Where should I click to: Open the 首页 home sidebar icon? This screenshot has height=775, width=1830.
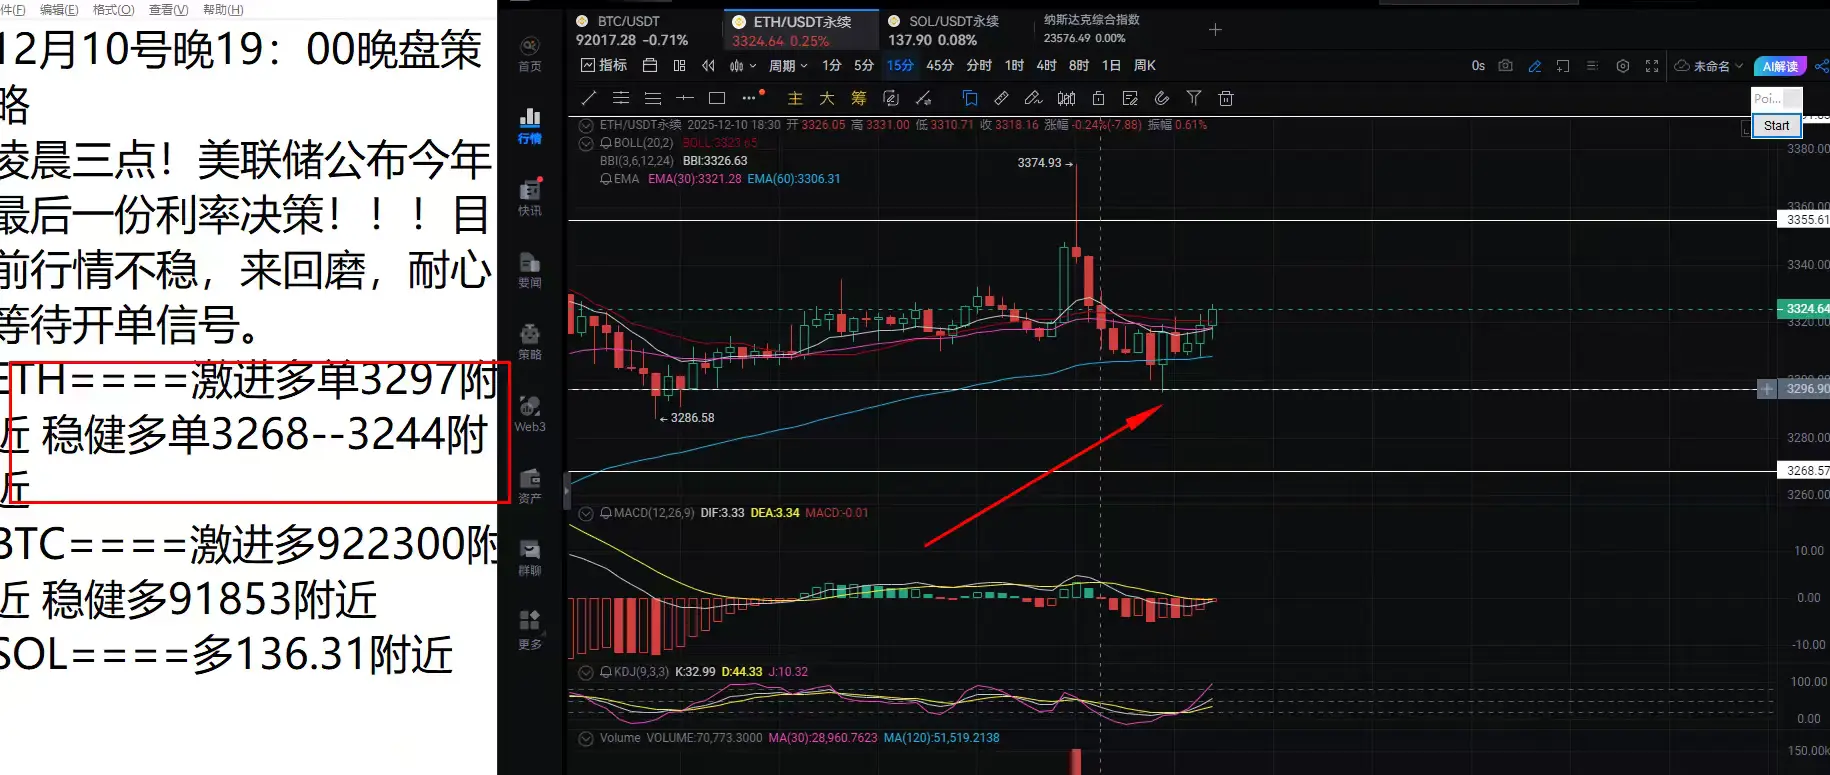pyautogui.click(x=530, y=53)
